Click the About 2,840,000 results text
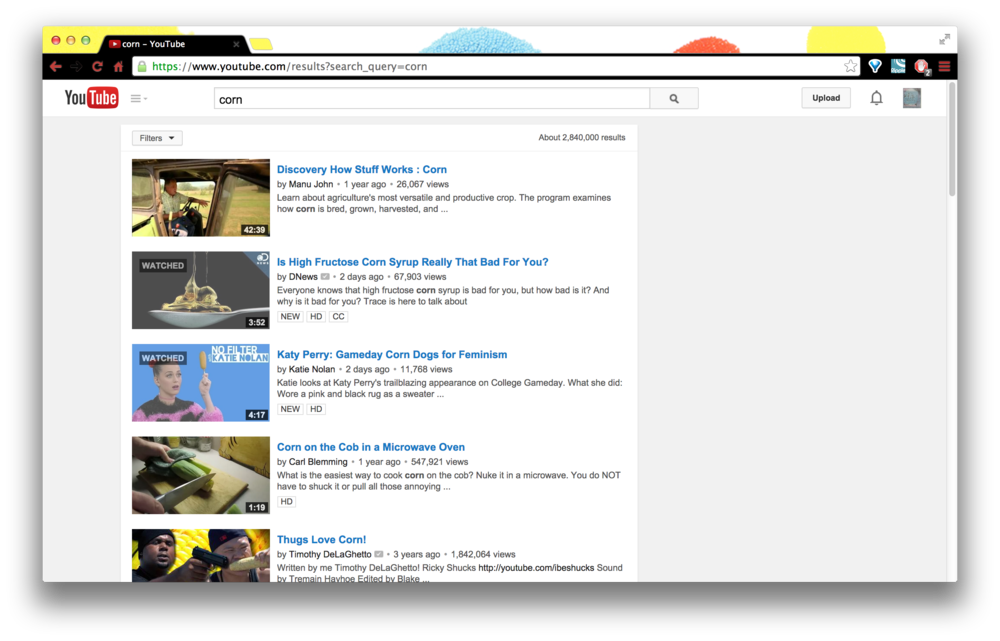This screenshot has height=641, width=1000. tap(582, 137)
